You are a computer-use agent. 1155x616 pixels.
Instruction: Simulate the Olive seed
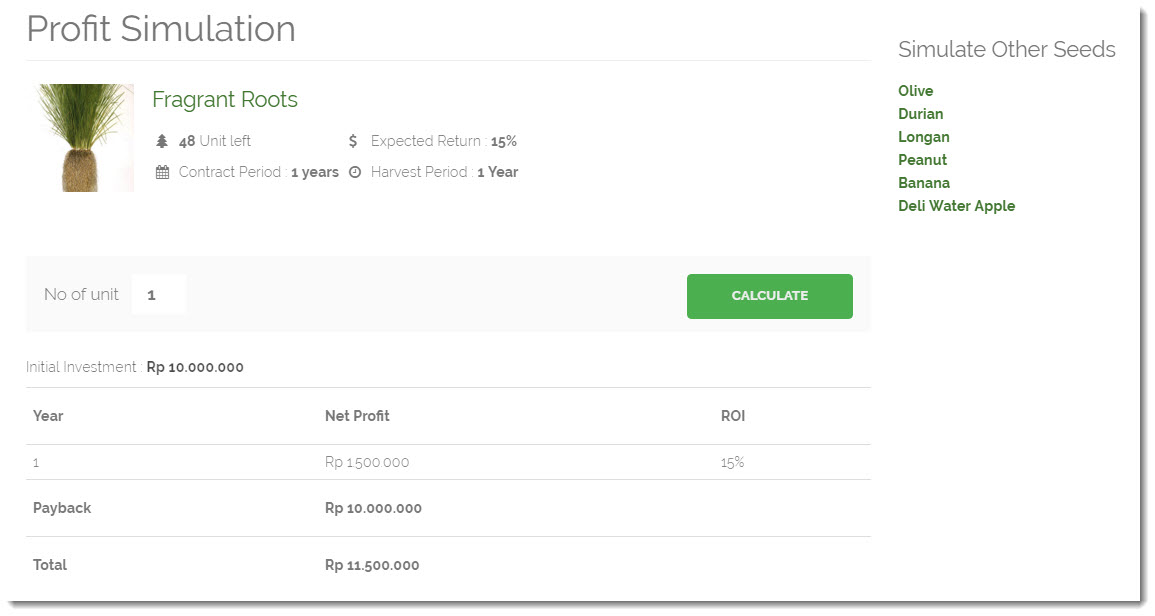click(915, 91)
